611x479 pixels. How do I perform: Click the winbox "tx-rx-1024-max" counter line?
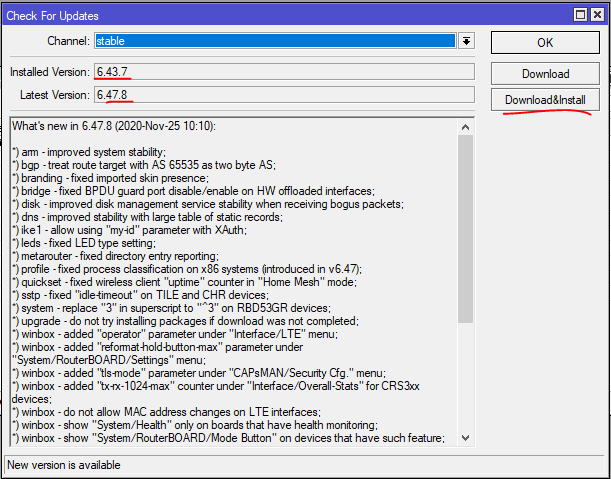[216, 392]
